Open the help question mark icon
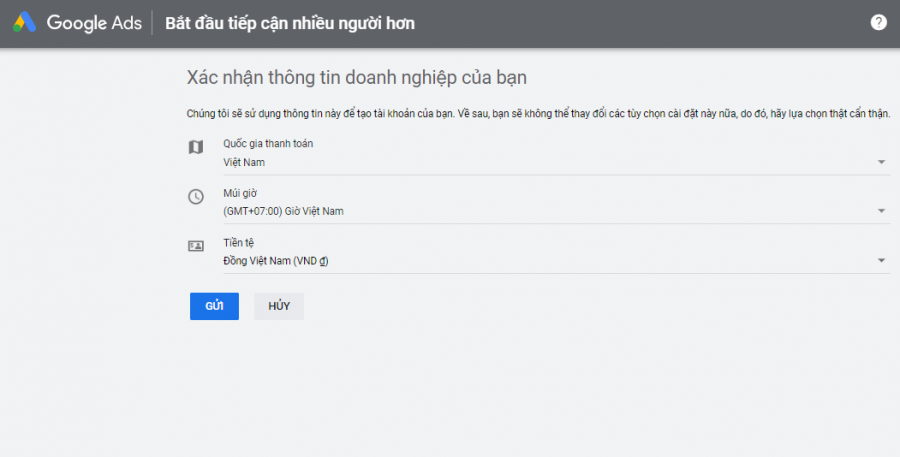900x457 pixels. coord(878,22)
